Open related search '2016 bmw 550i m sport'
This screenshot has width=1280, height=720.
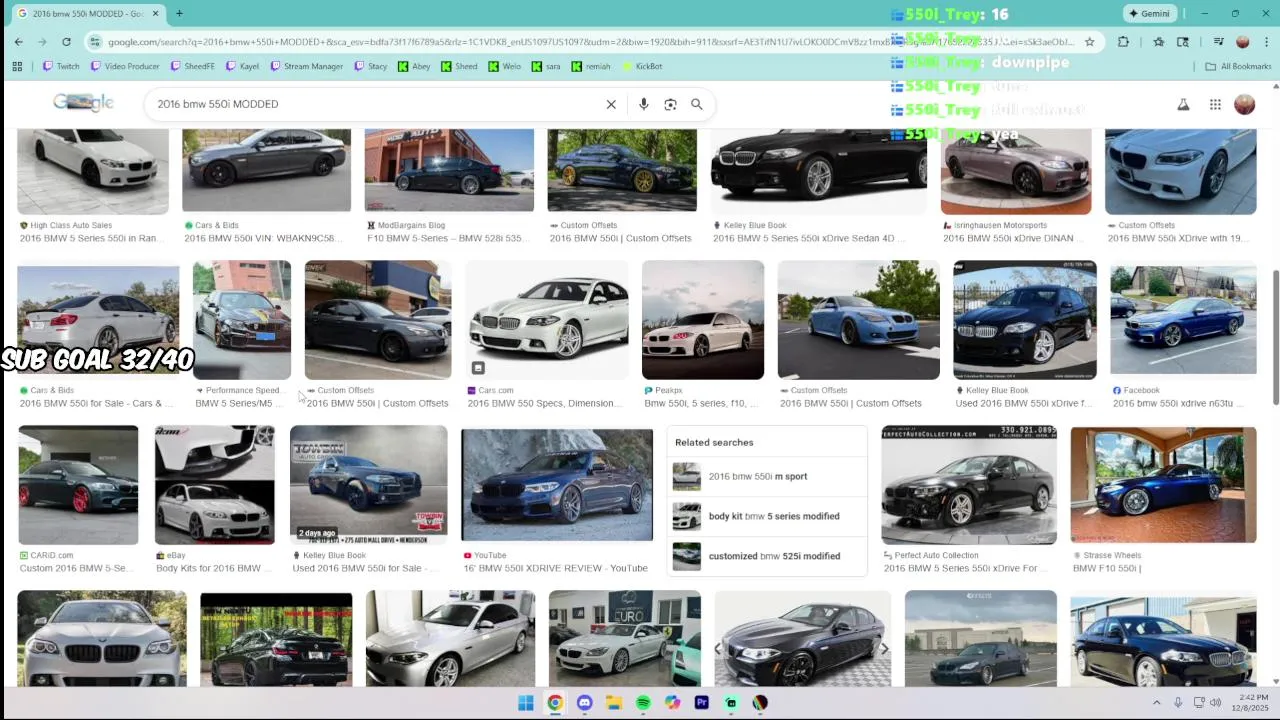tap(767, 476)
